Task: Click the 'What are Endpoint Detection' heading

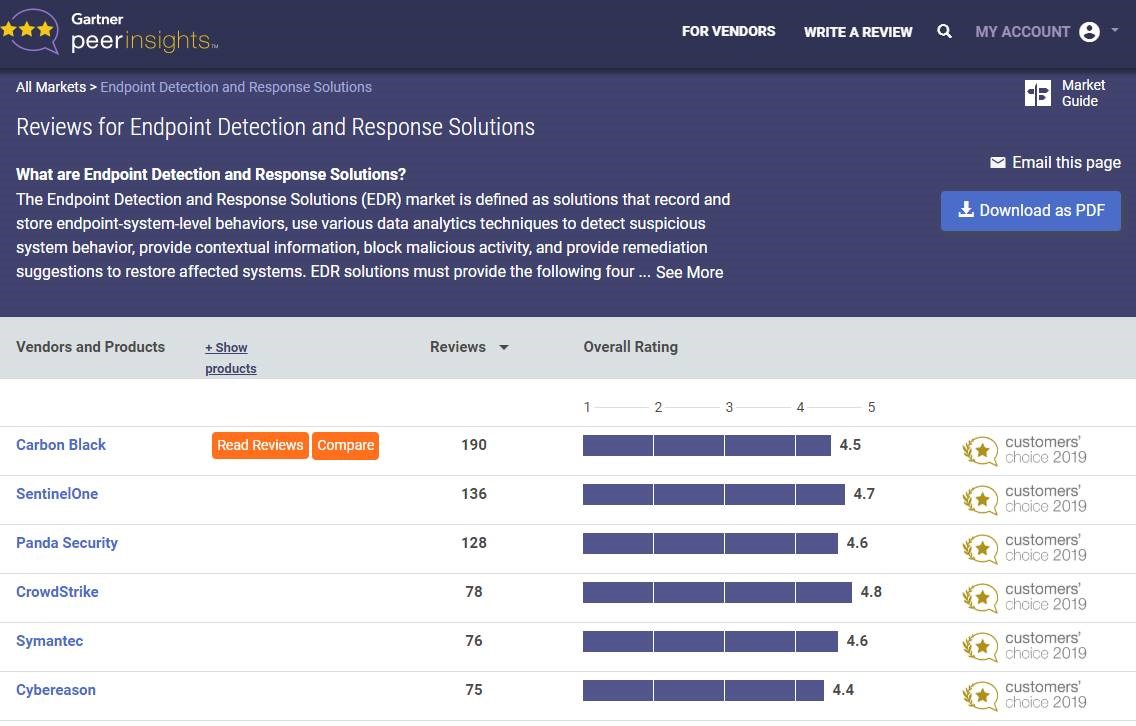Action: (211, 175)
